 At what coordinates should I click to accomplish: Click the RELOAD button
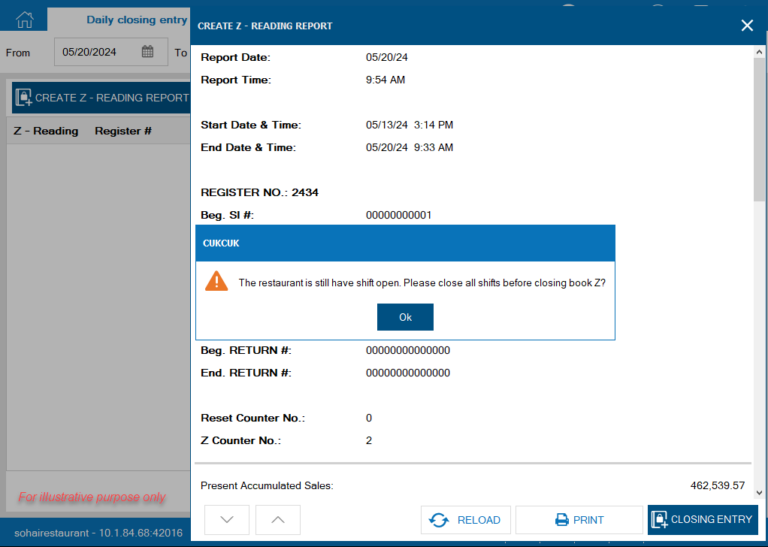[x=466, y=520]
